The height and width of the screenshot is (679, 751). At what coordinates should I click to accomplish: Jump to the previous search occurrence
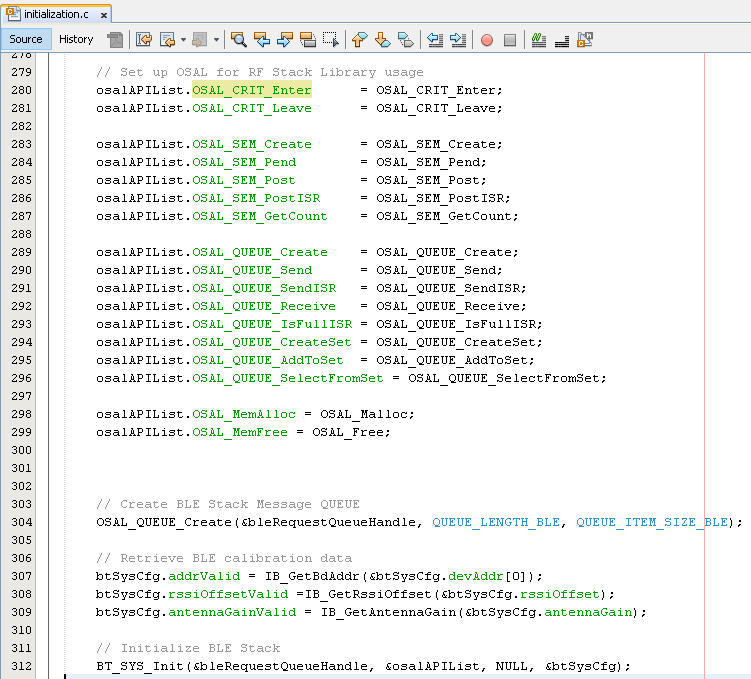[x=262, y=40]
